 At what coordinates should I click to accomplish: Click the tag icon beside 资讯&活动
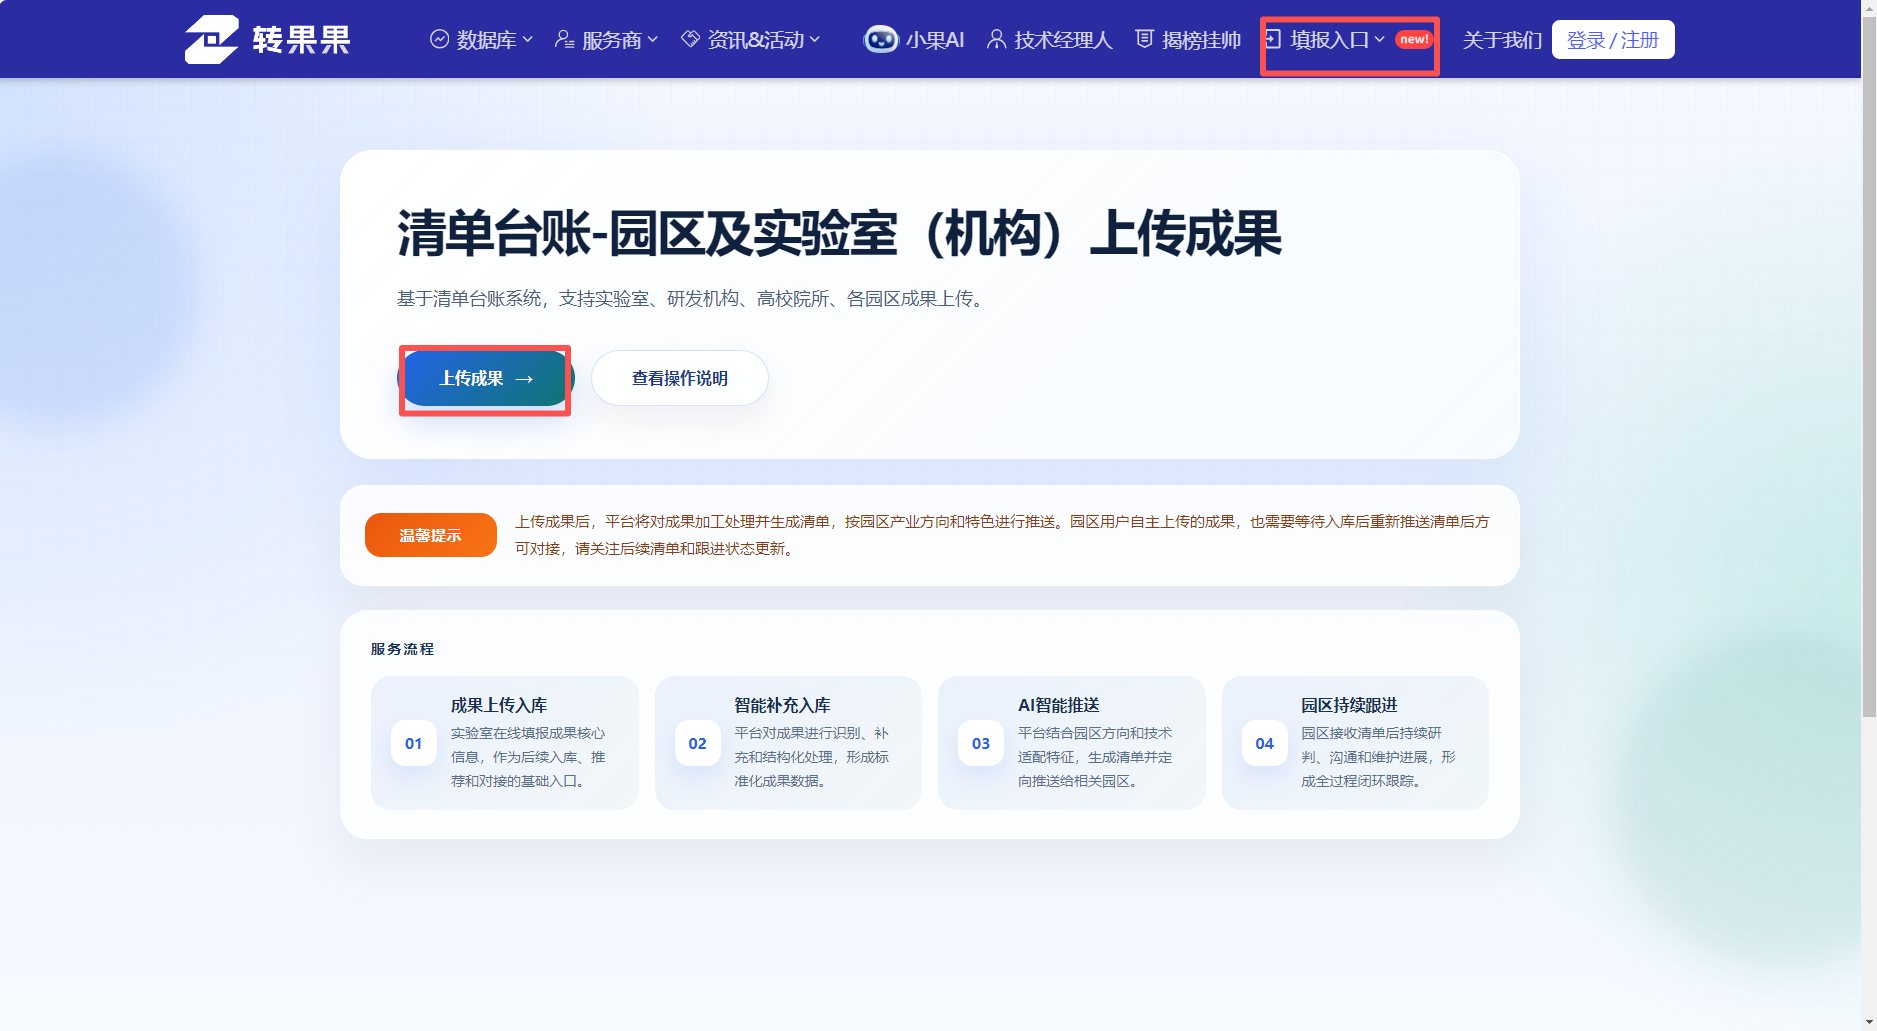coord(689,38)
